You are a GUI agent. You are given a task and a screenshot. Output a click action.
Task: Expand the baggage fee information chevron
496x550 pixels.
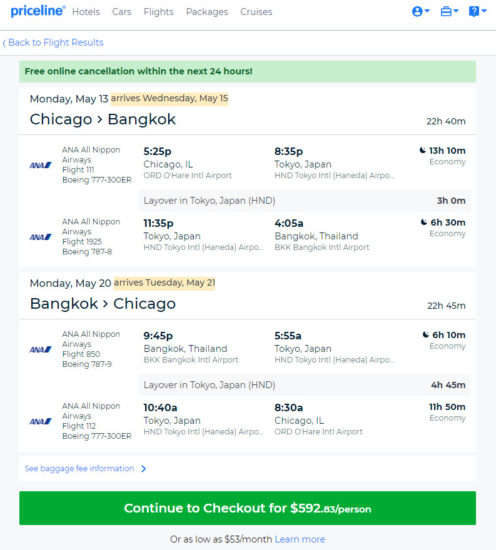[x=143, y=469]
